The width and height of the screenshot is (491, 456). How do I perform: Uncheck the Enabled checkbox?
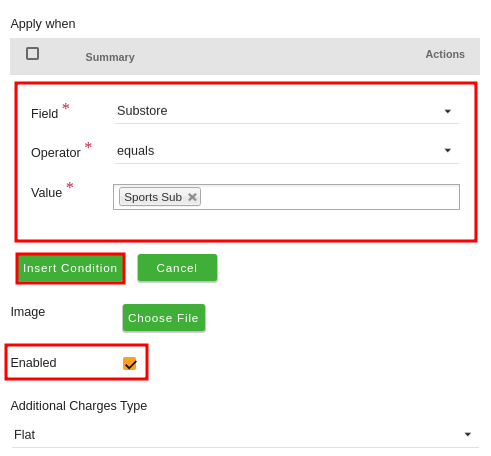[x=130, y=363]
